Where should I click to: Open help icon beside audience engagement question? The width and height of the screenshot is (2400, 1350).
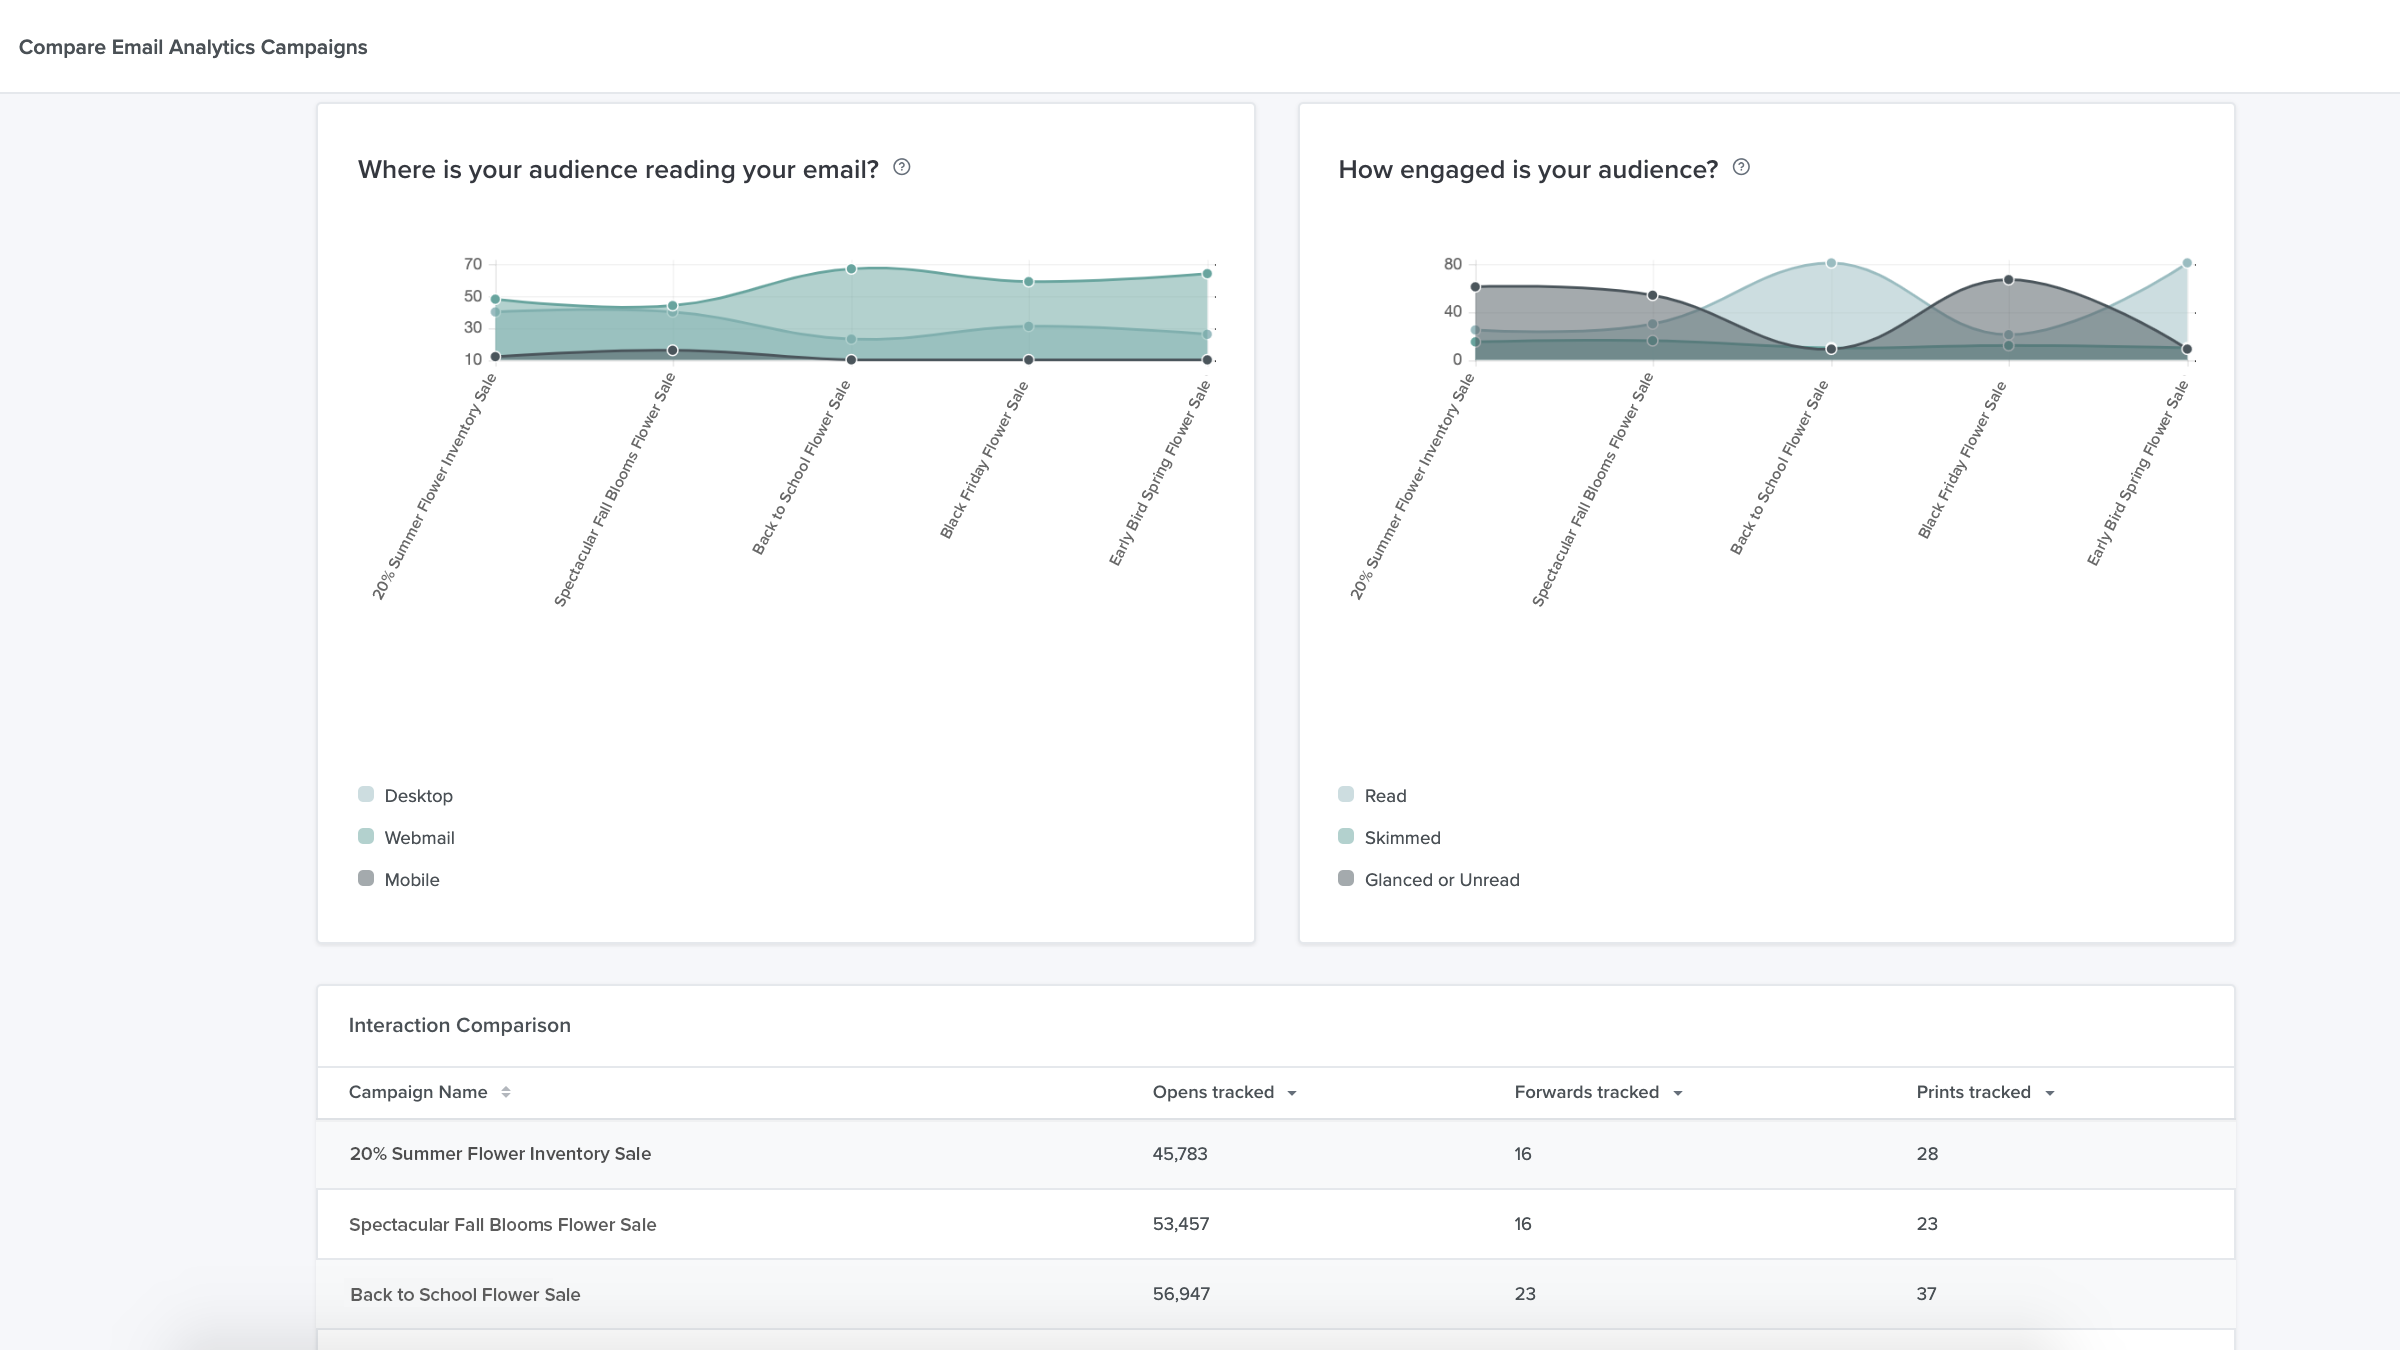1741,167
